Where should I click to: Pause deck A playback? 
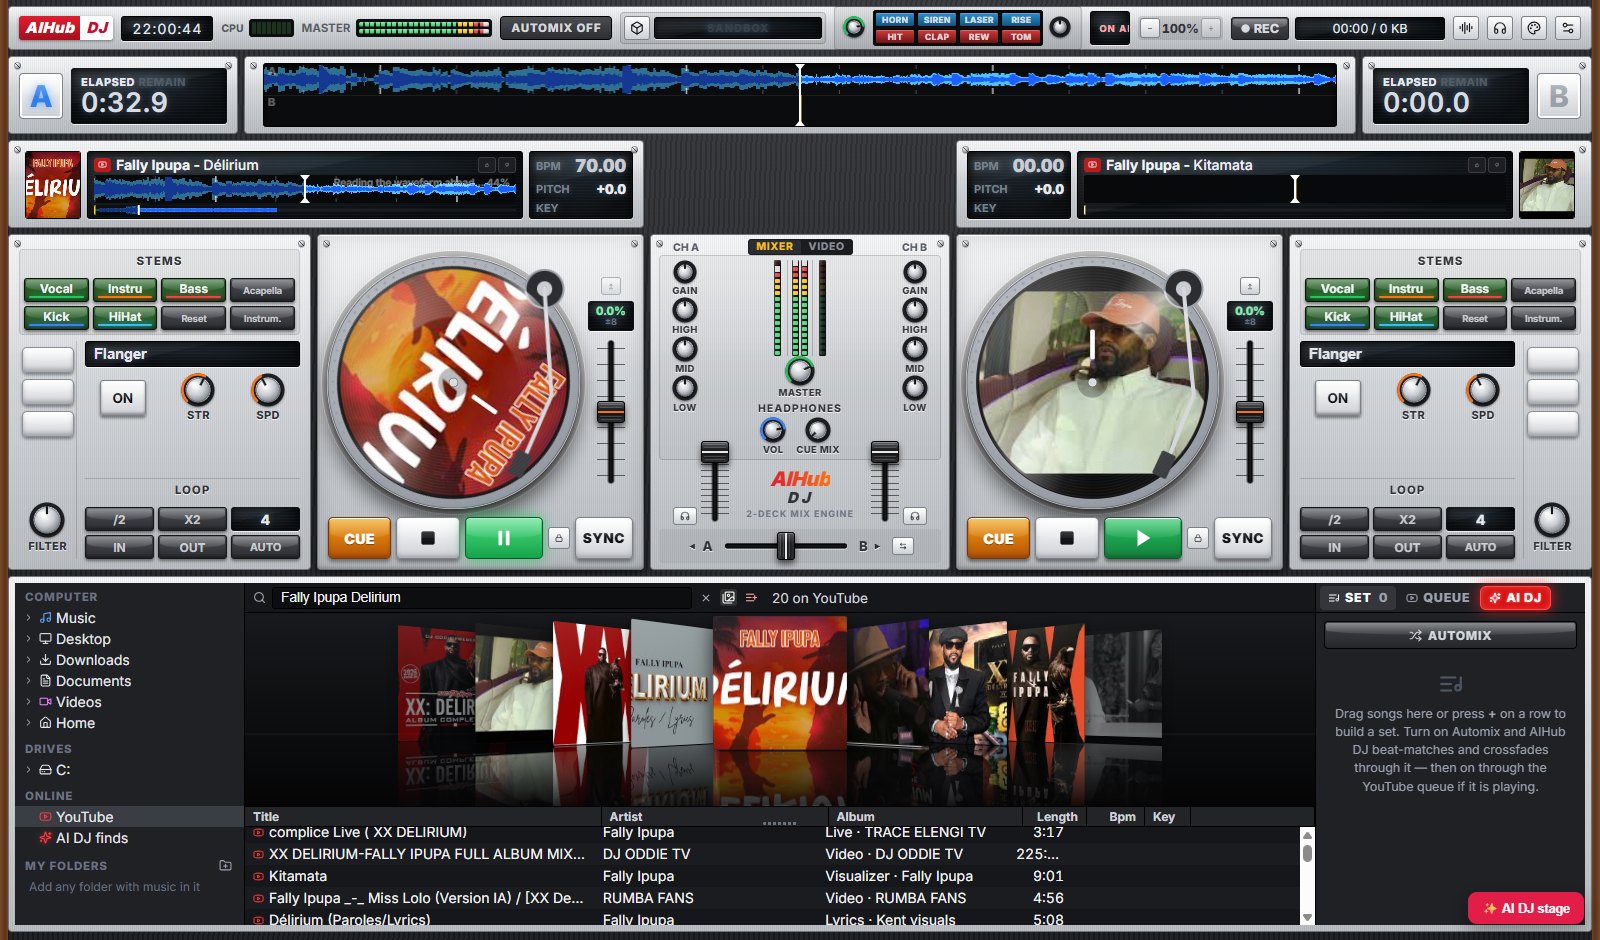[x=504, y=538]
